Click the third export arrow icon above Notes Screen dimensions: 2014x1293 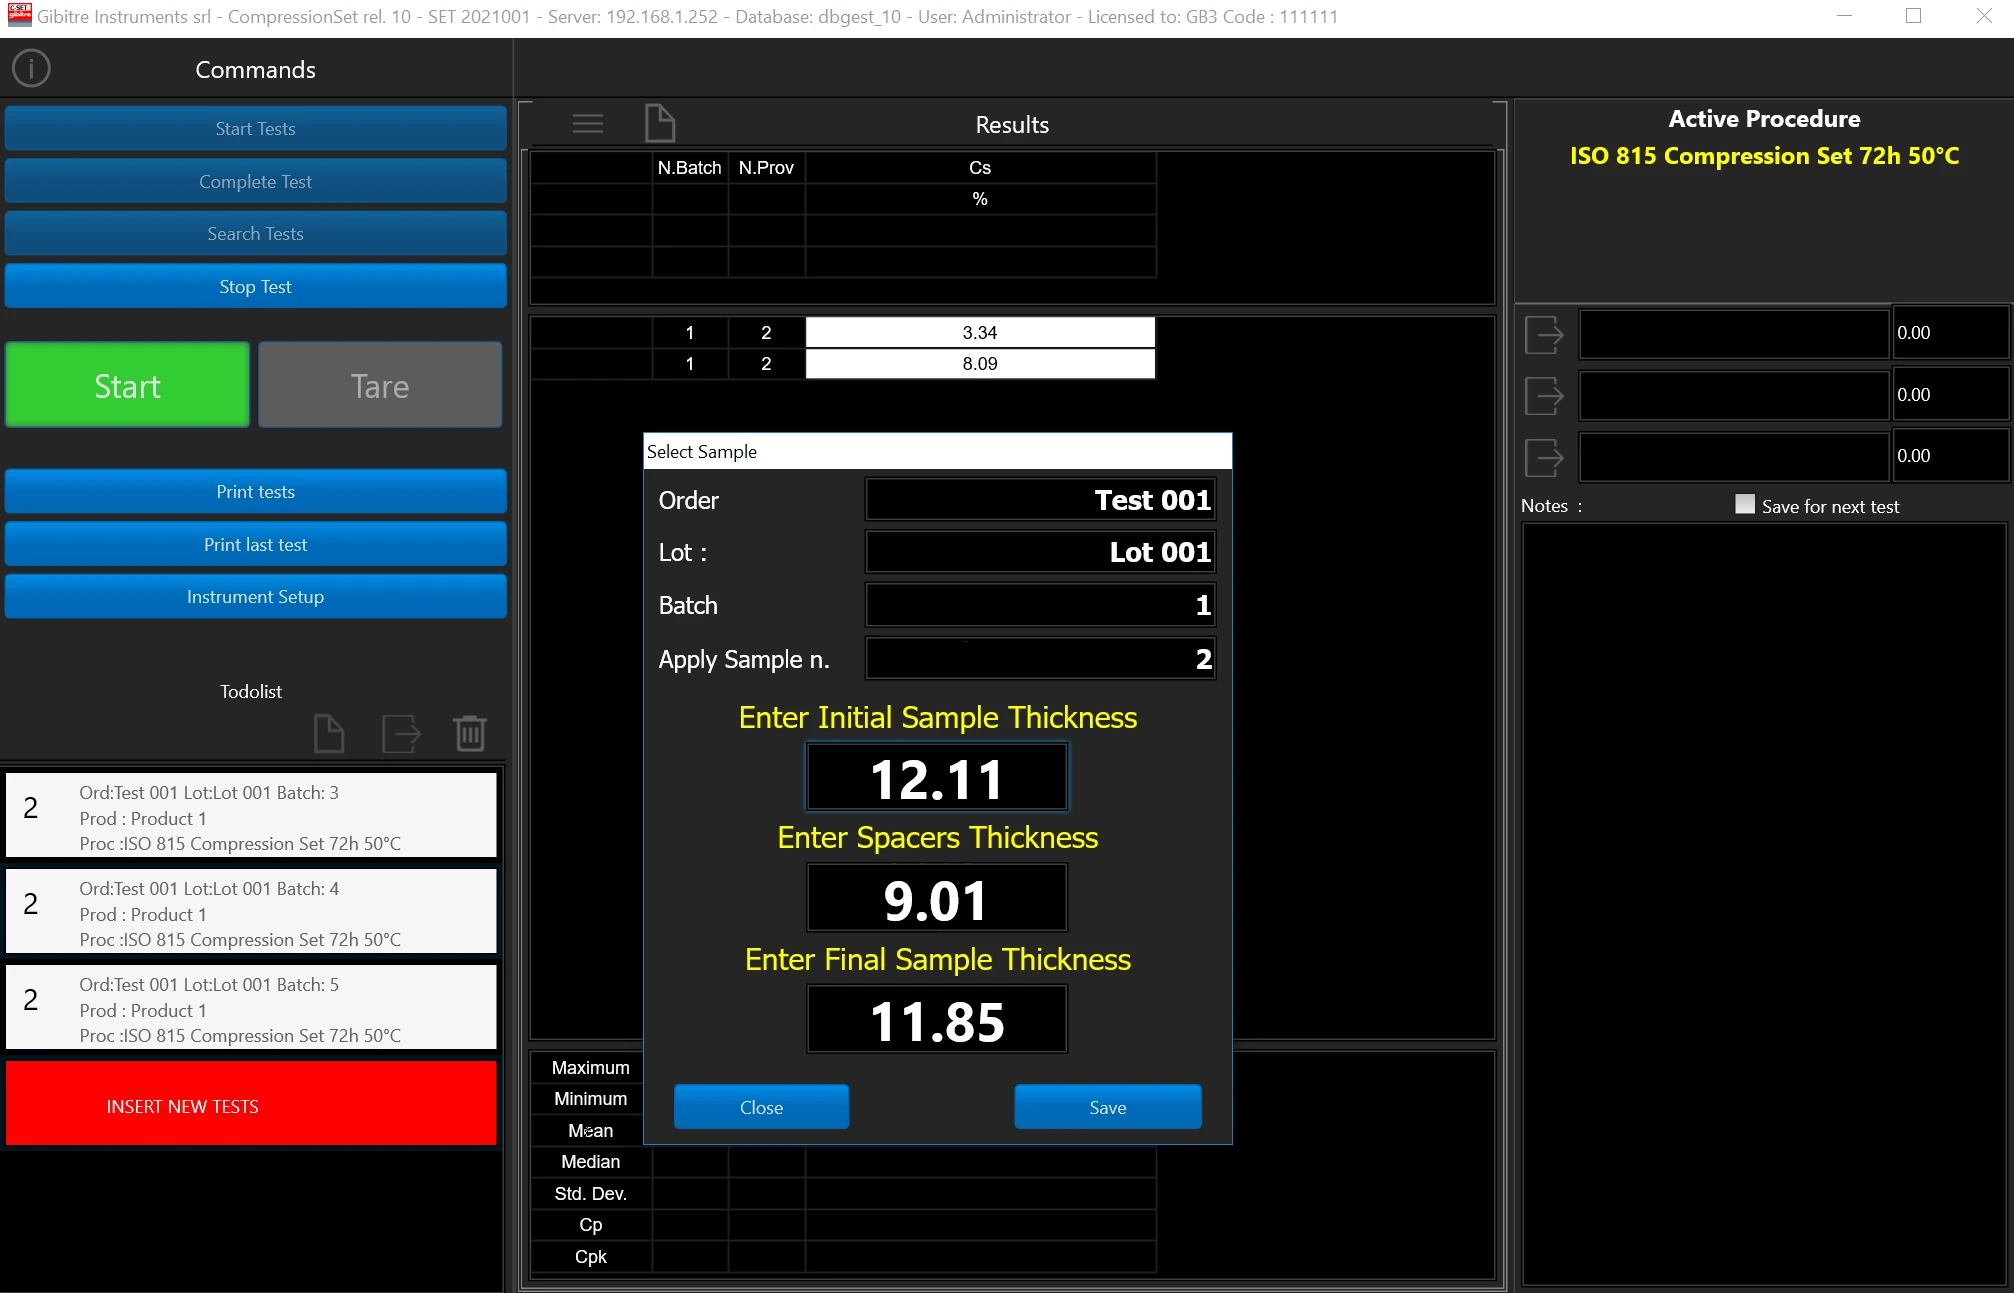1544,457
